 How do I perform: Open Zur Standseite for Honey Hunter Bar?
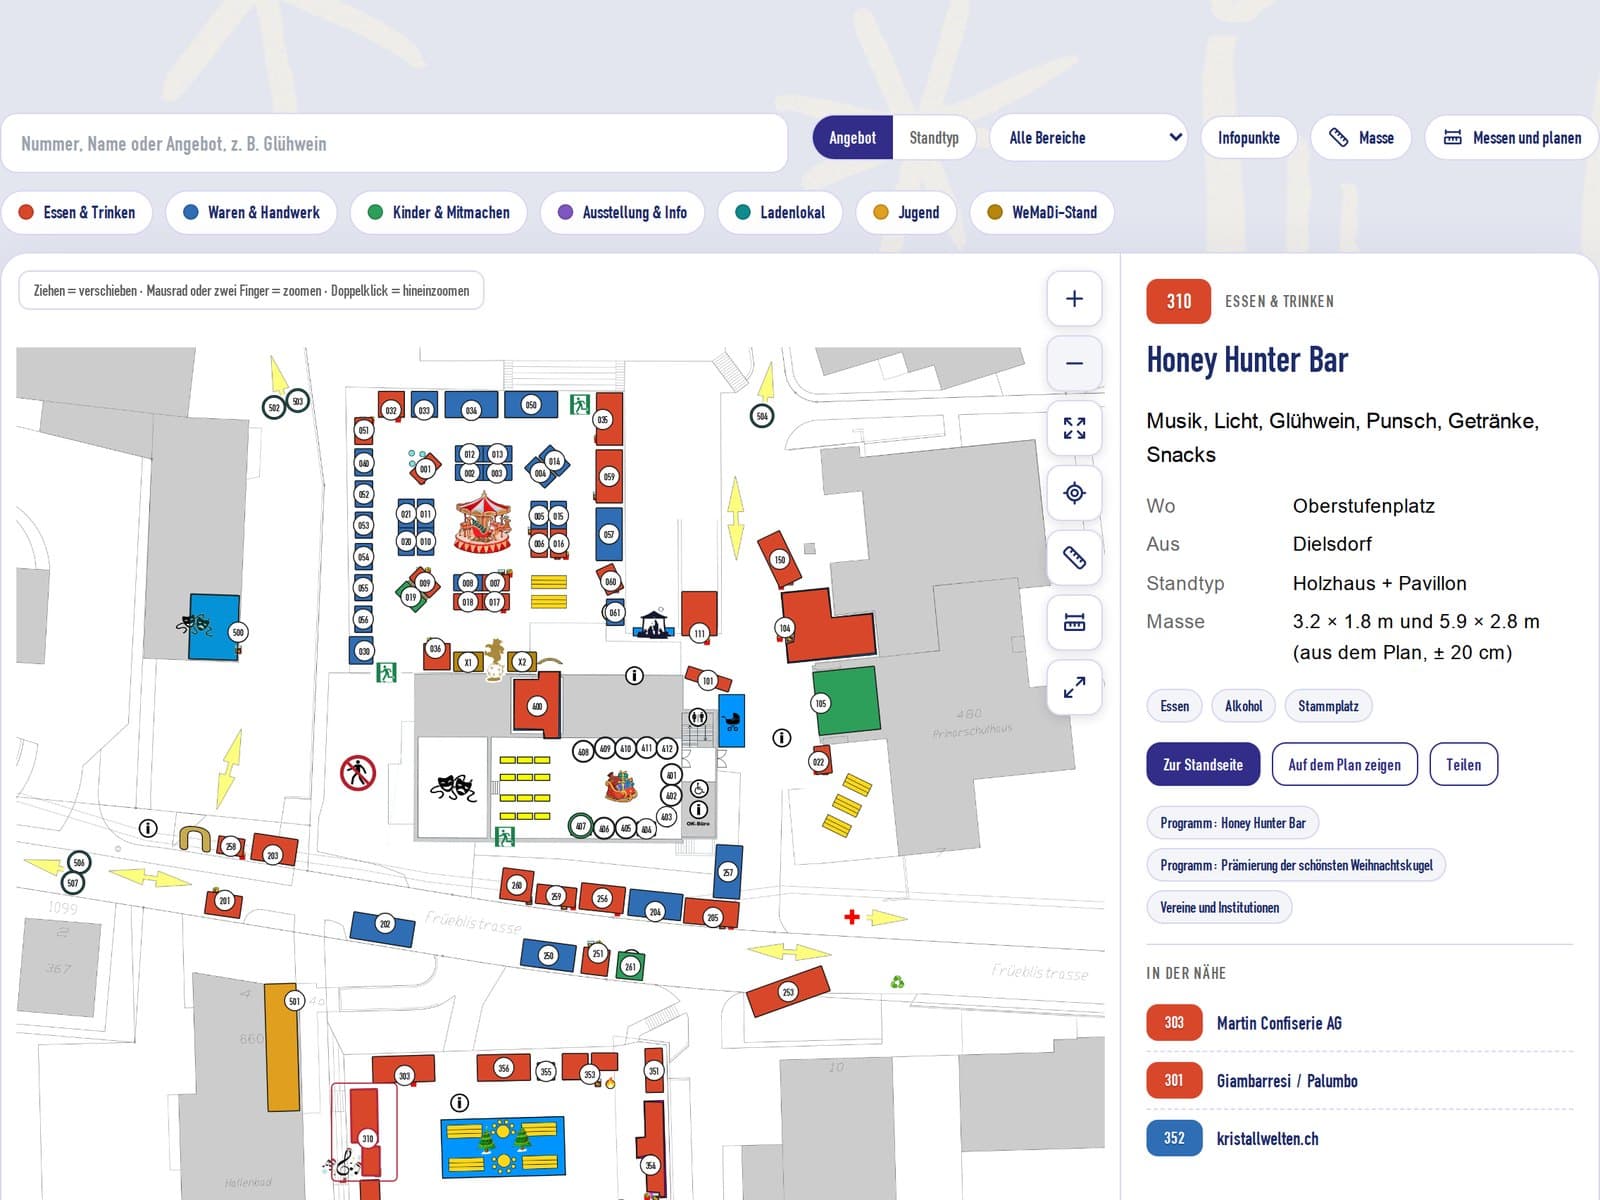tap(1203, 764)
